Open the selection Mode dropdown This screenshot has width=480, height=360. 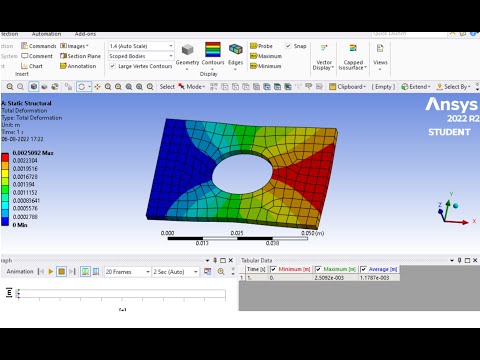[192, 87]
